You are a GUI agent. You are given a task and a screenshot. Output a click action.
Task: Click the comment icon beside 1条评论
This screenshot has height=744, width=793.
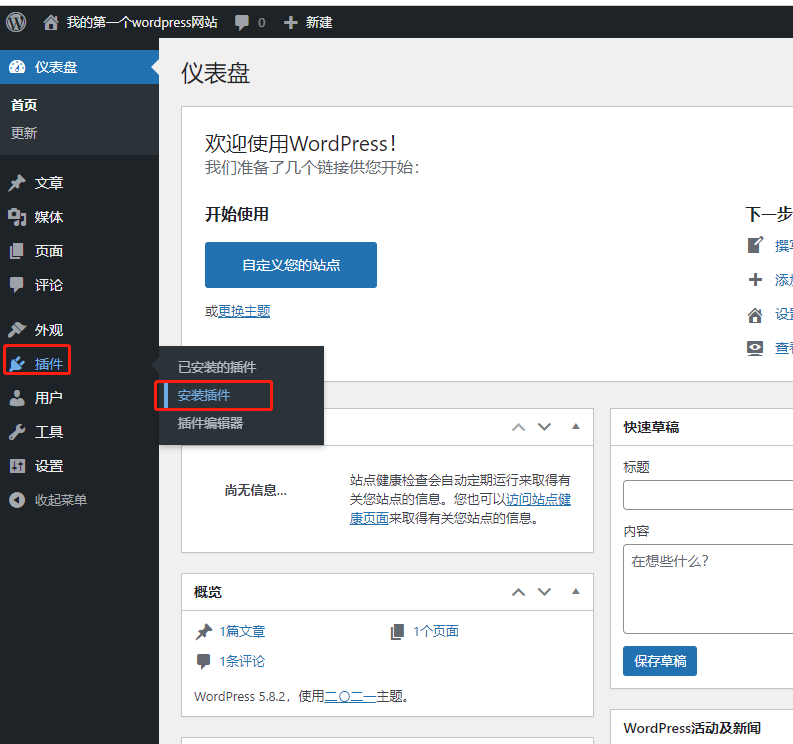pos(203,662)
